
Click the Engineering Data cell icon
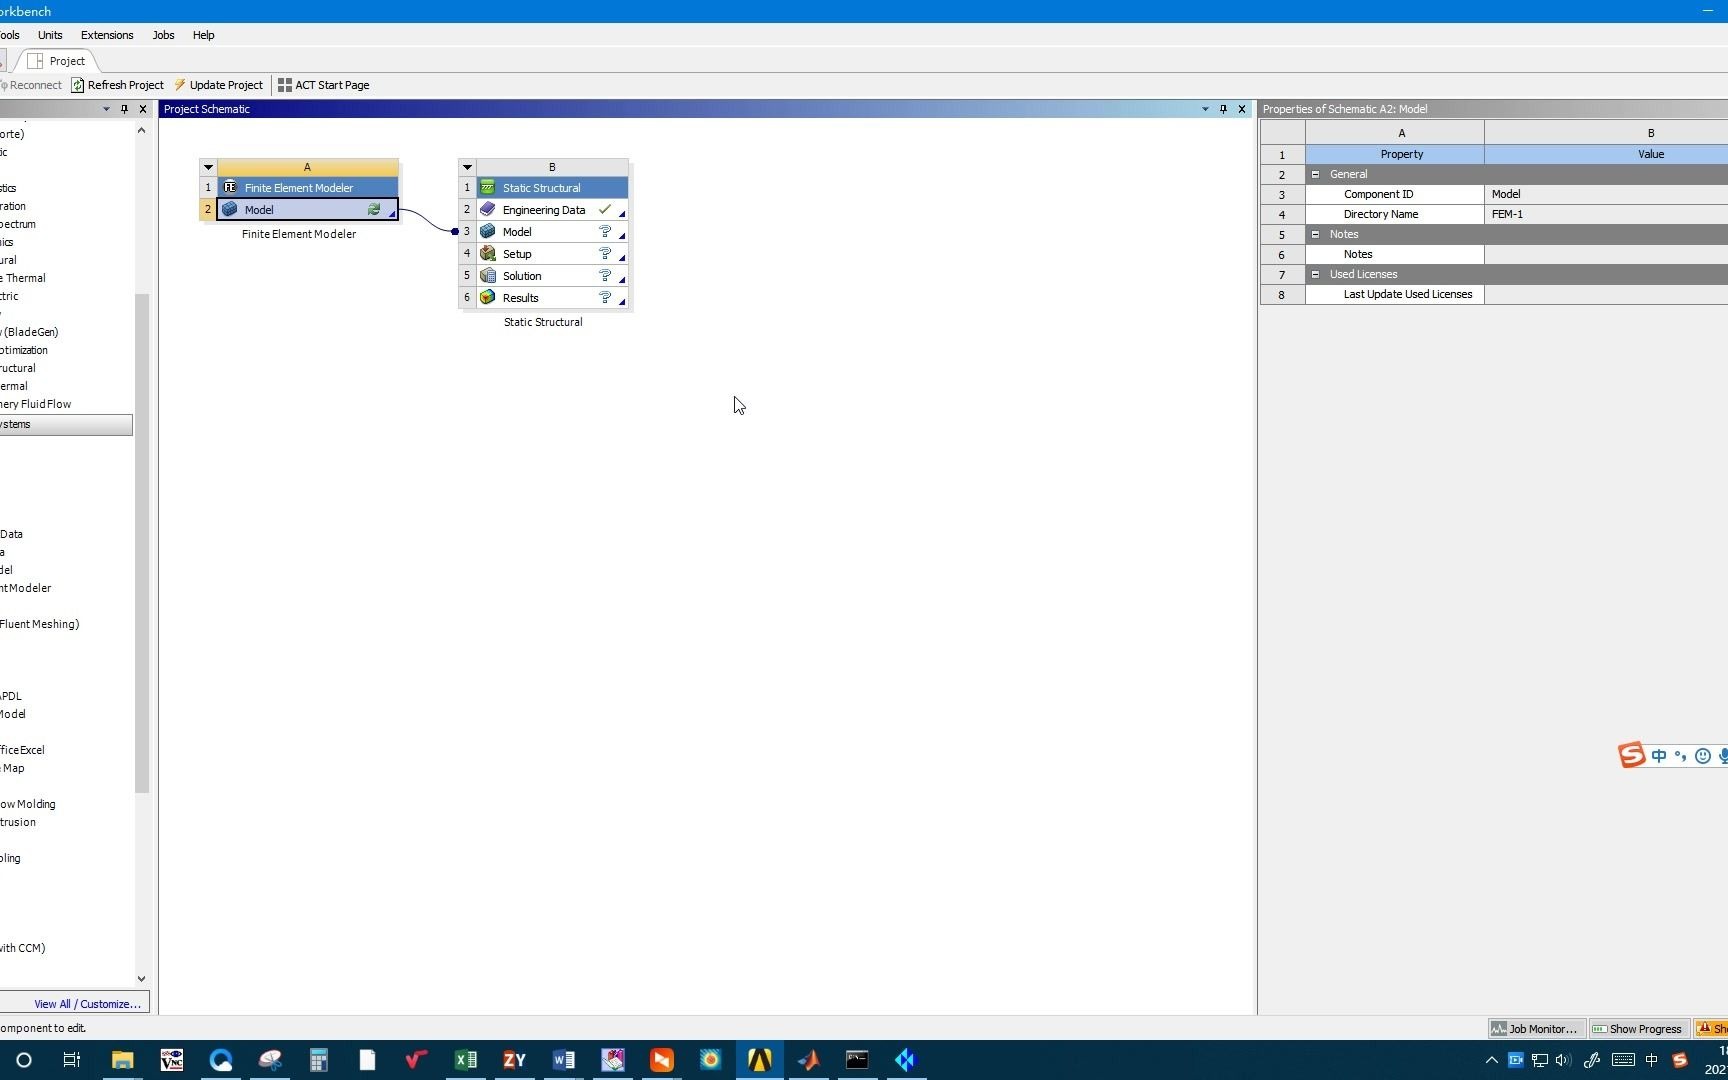click(x=488, y=209)
